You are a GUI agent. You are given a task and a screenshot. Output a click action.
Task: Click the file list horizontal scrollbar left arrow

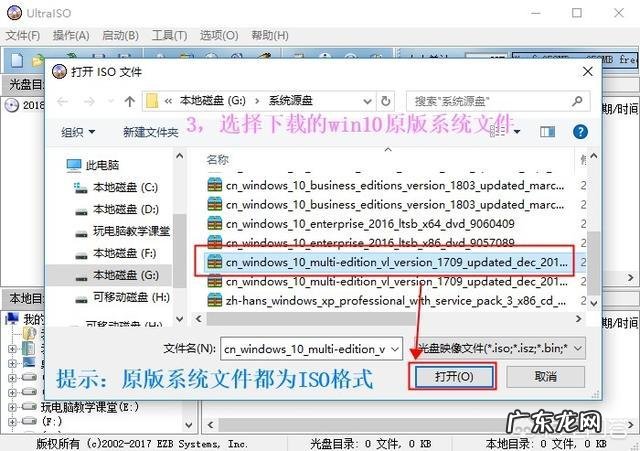click(x=199, y=319)
